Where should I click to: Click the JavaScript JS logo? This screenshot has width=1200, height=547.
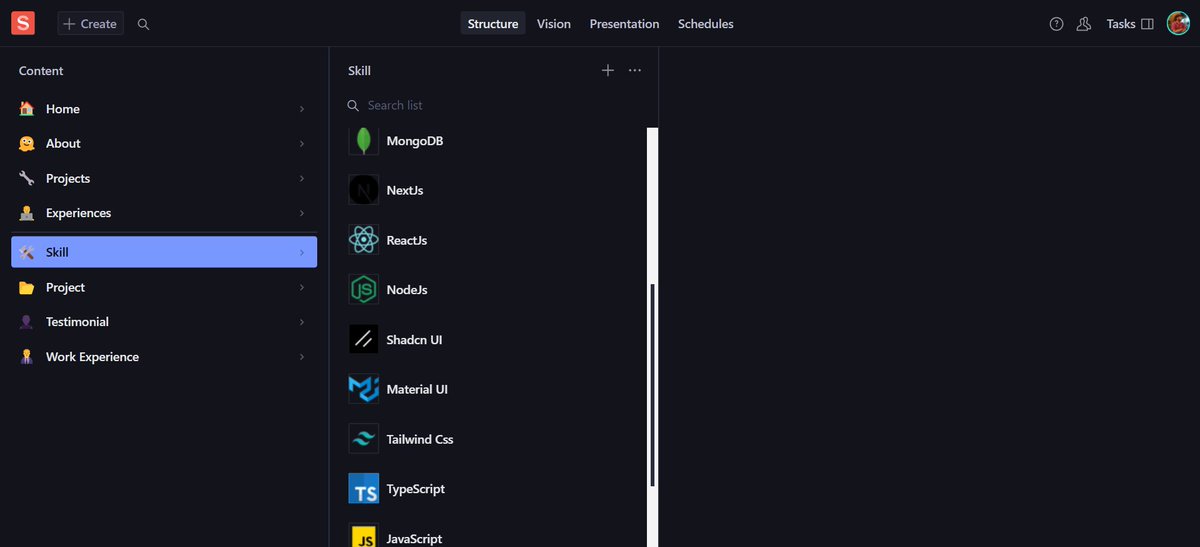[364, 535]
